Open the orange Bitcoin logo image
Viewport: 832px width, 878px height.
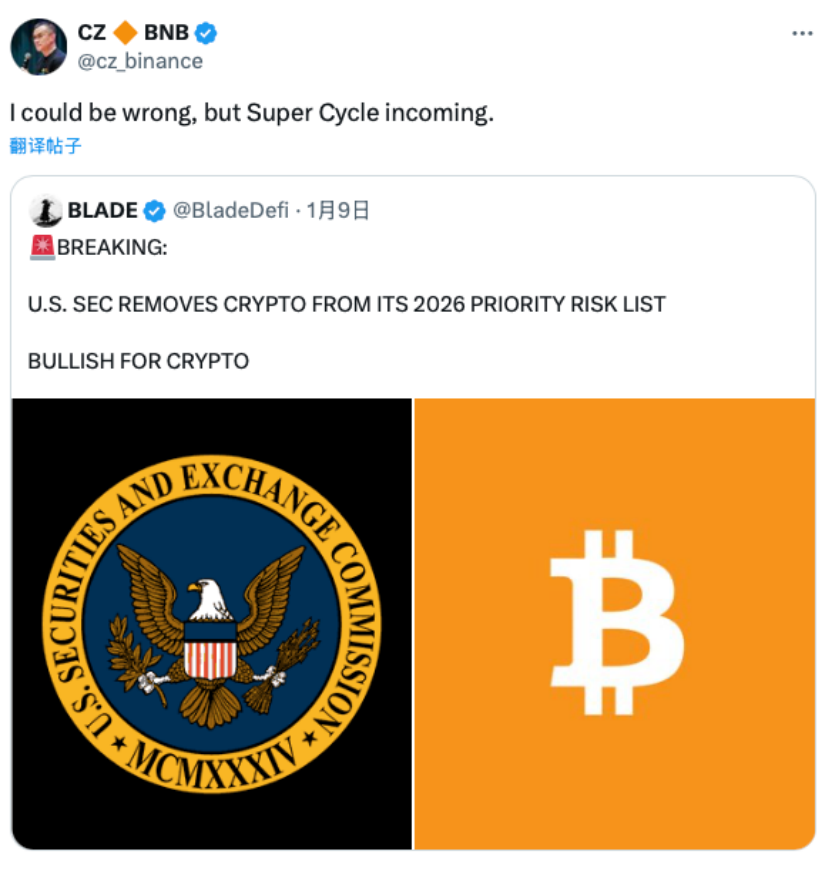(x=615, y=623)
